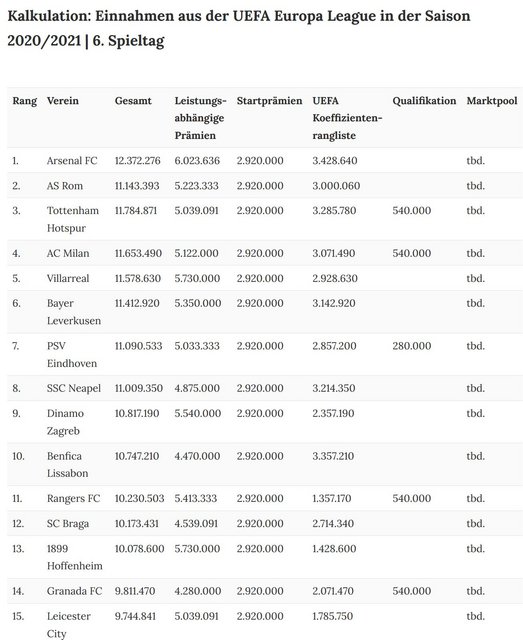This screenshot has width=523, height=640.
Task: Click the Villarreal club cell
Action: click(68, 278)
